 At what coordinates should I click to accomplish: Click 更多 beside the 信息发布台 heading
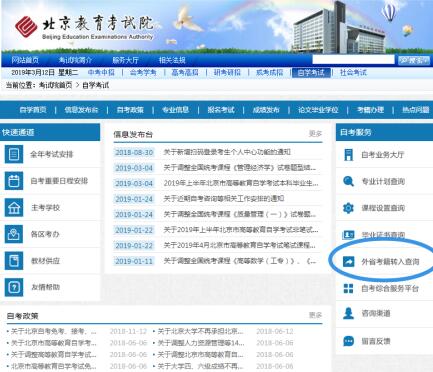[x=315, y=134]
